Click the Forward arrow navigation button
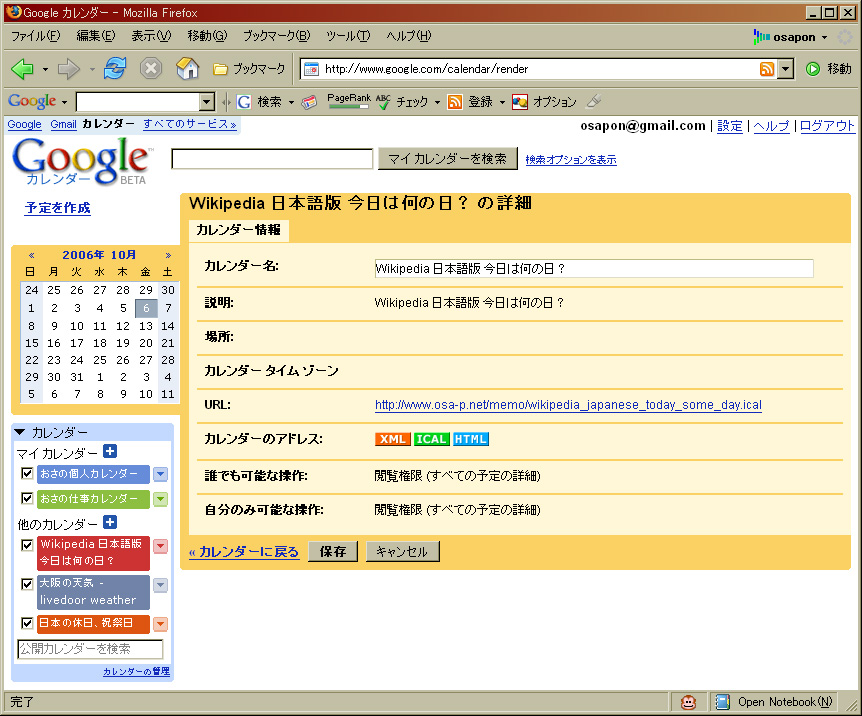 (x=69, y=69)
